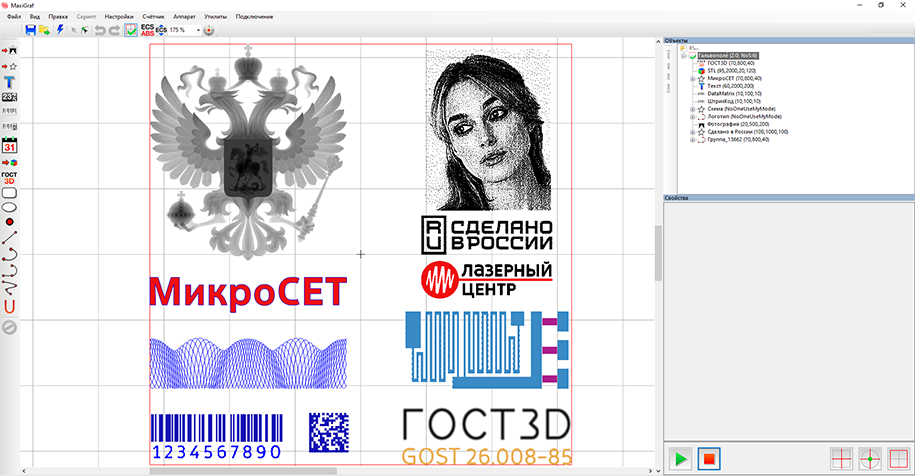Select the straight line tool
Screen dimensions: 915x476
(x=9, y=238)
